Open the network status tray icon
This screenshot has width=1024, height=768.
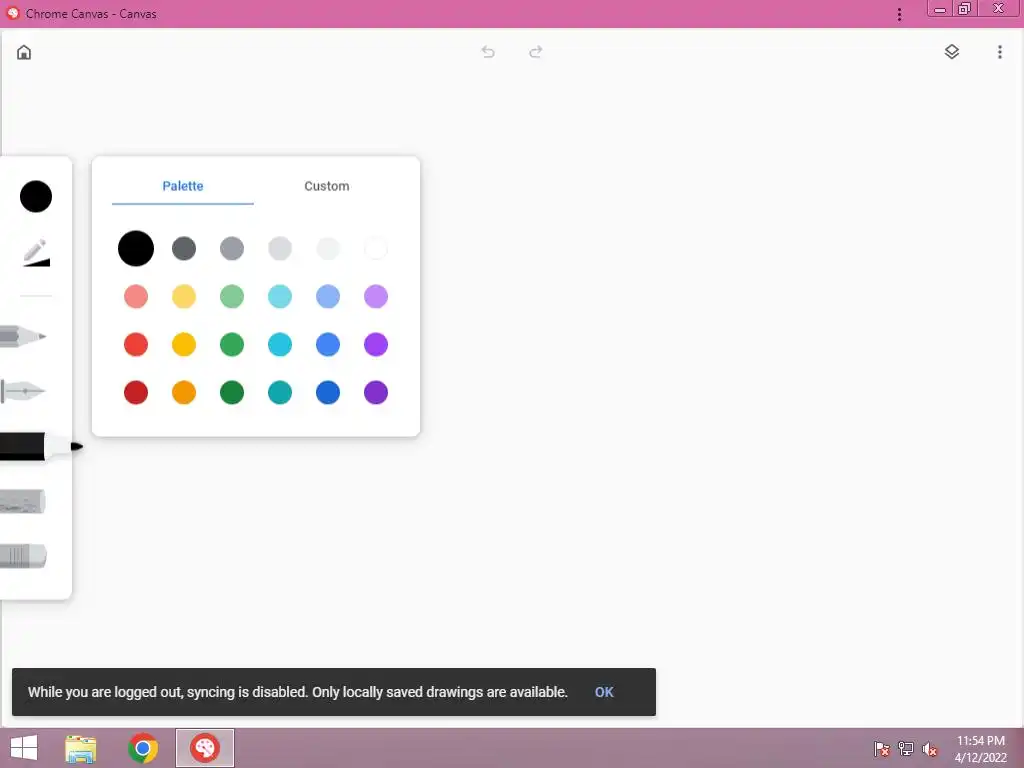(x=906, y=749)
